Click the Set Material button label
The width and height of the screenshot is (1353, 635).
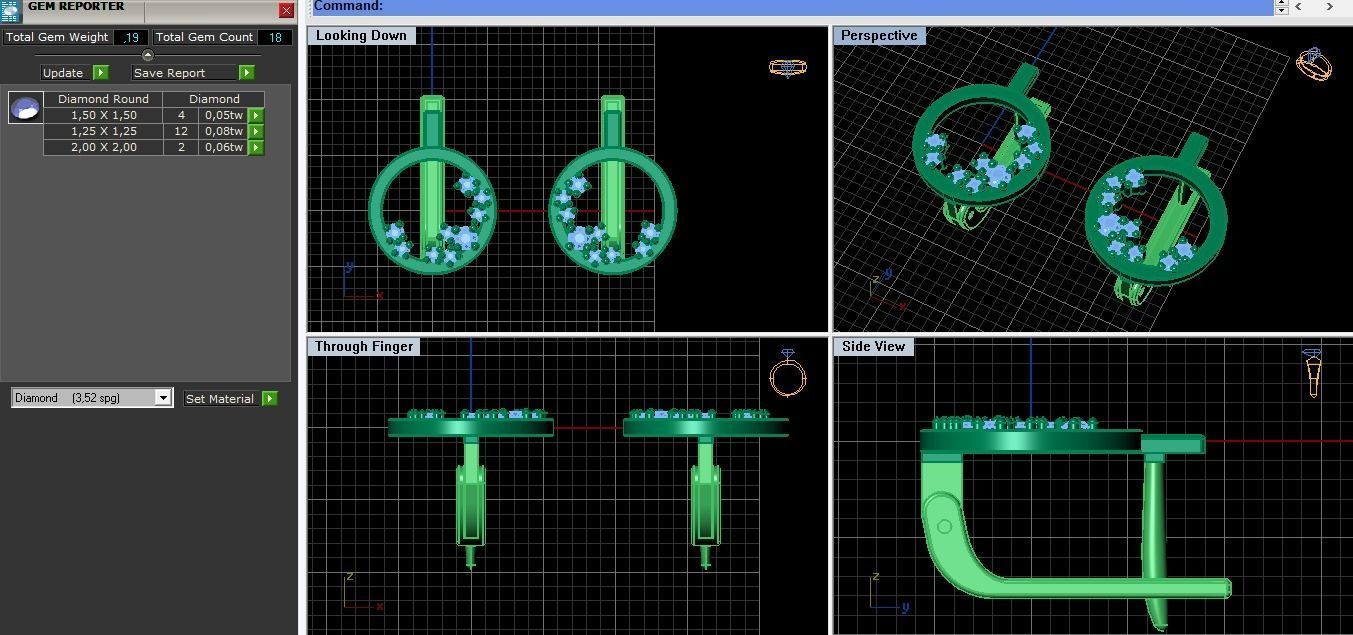[x=220, y=398]
